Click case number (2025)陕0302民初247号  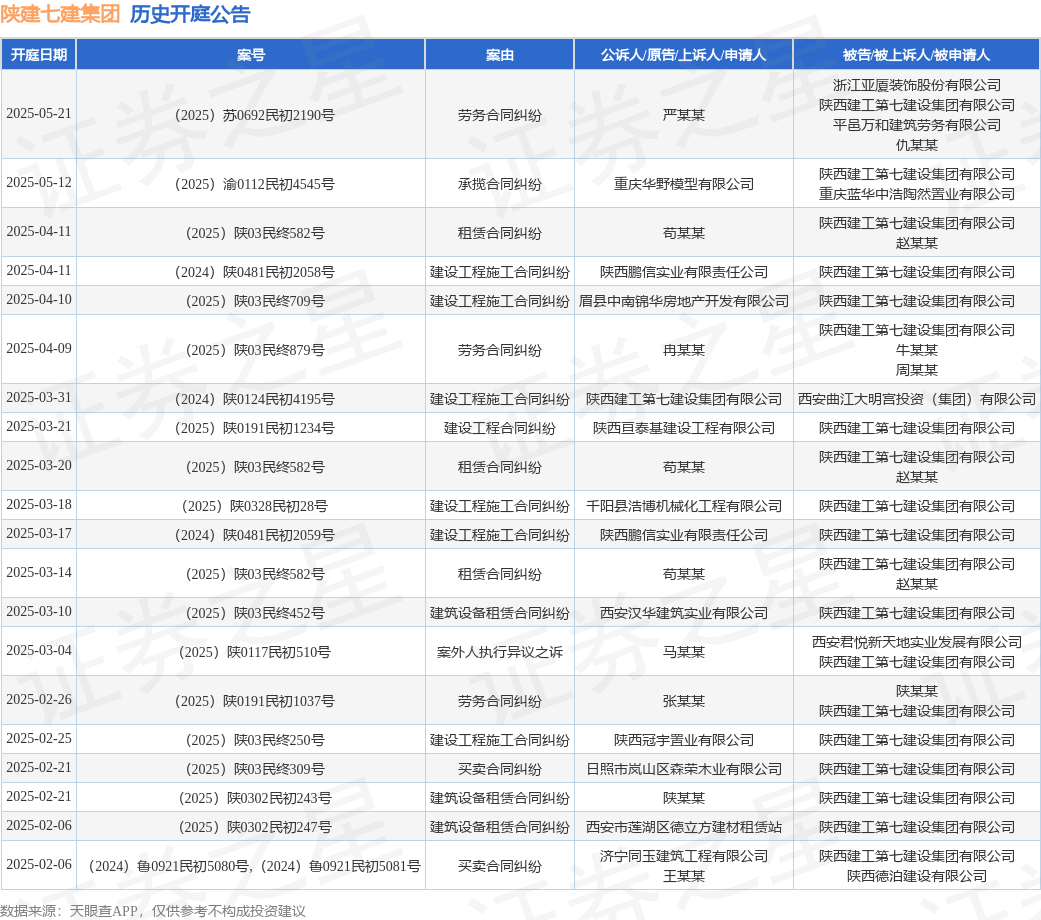(x=254, y=827)
